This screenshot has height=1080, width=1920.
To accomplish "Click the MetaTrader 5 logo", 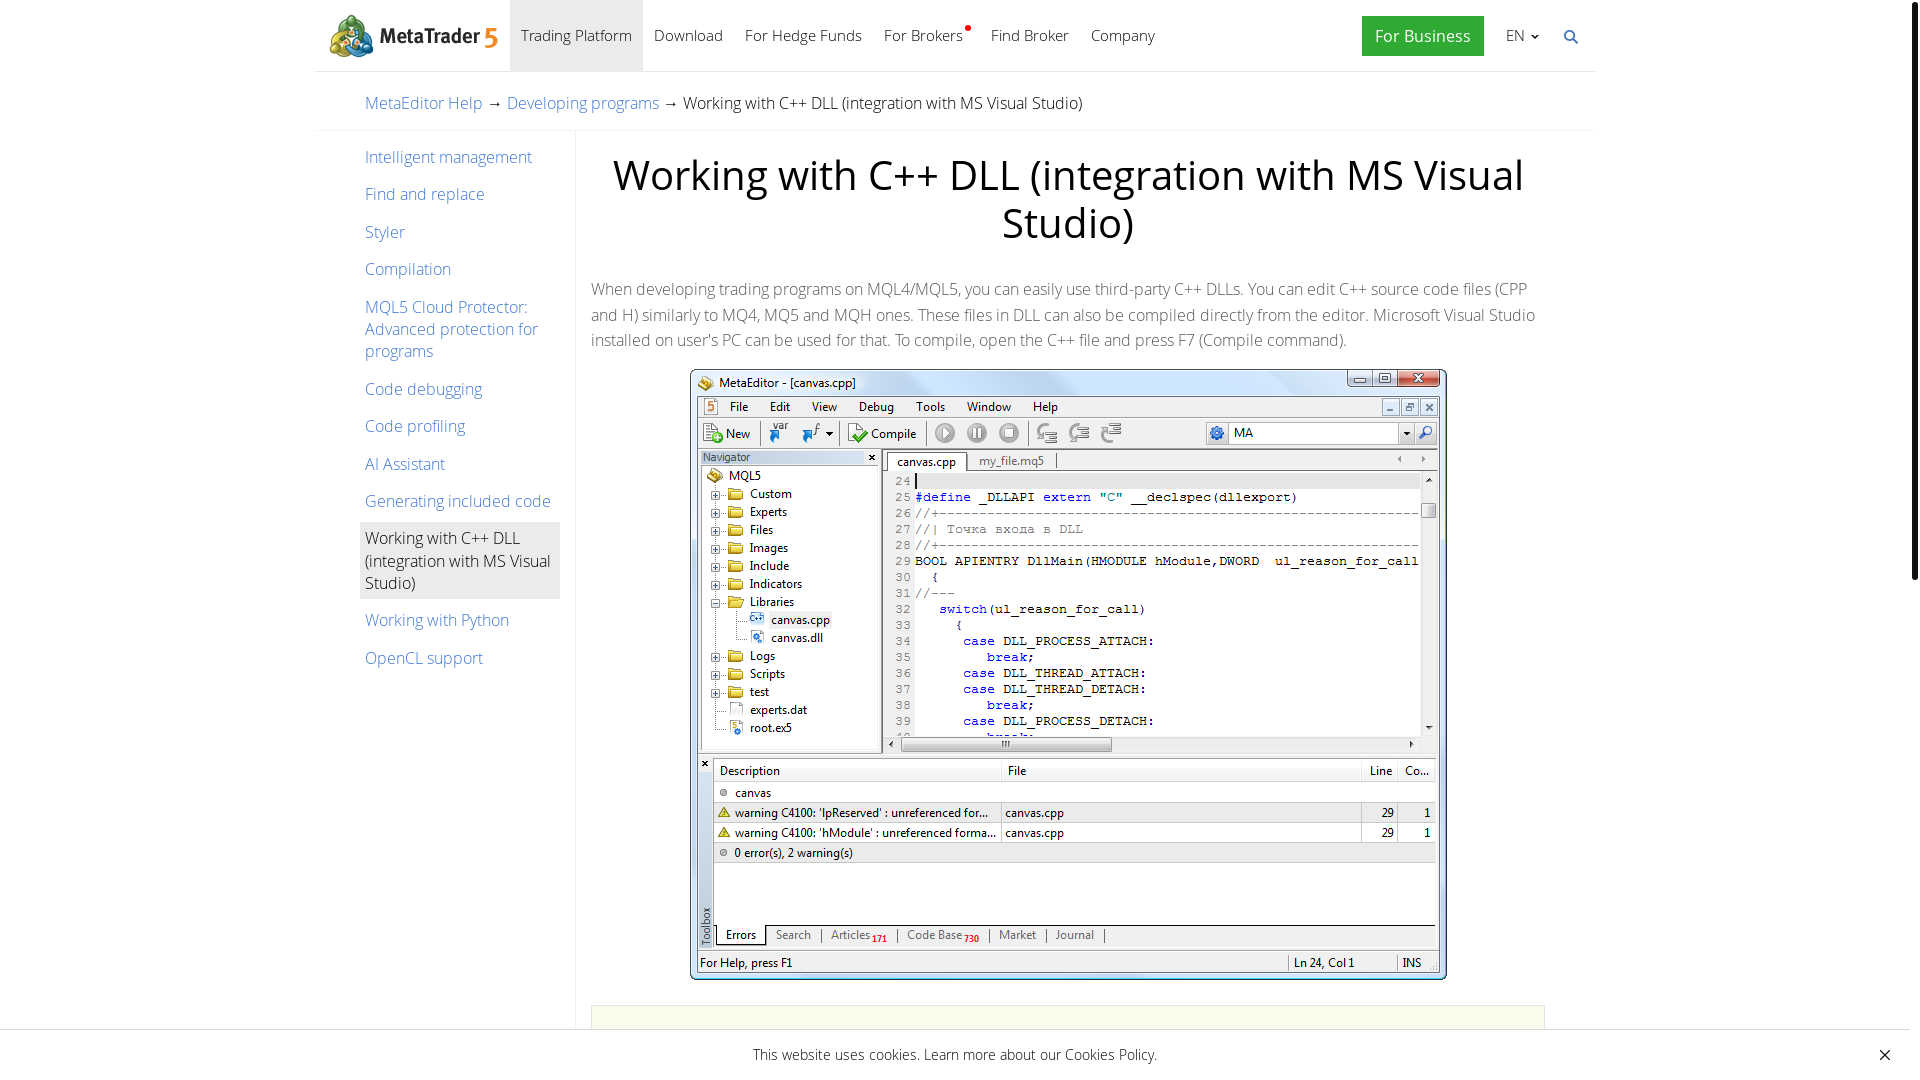I will click(413, 36).
